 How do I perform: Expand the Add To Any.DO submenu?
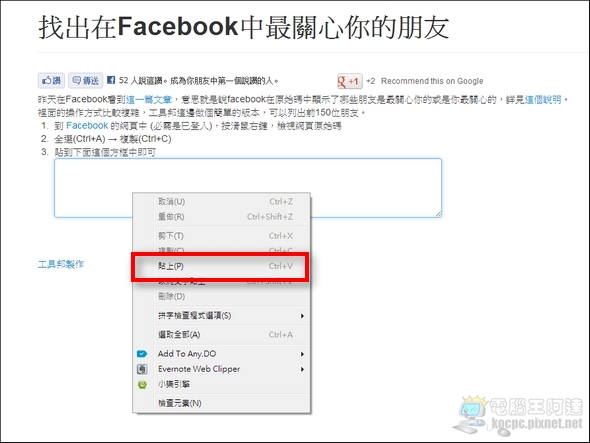[225, 354]
